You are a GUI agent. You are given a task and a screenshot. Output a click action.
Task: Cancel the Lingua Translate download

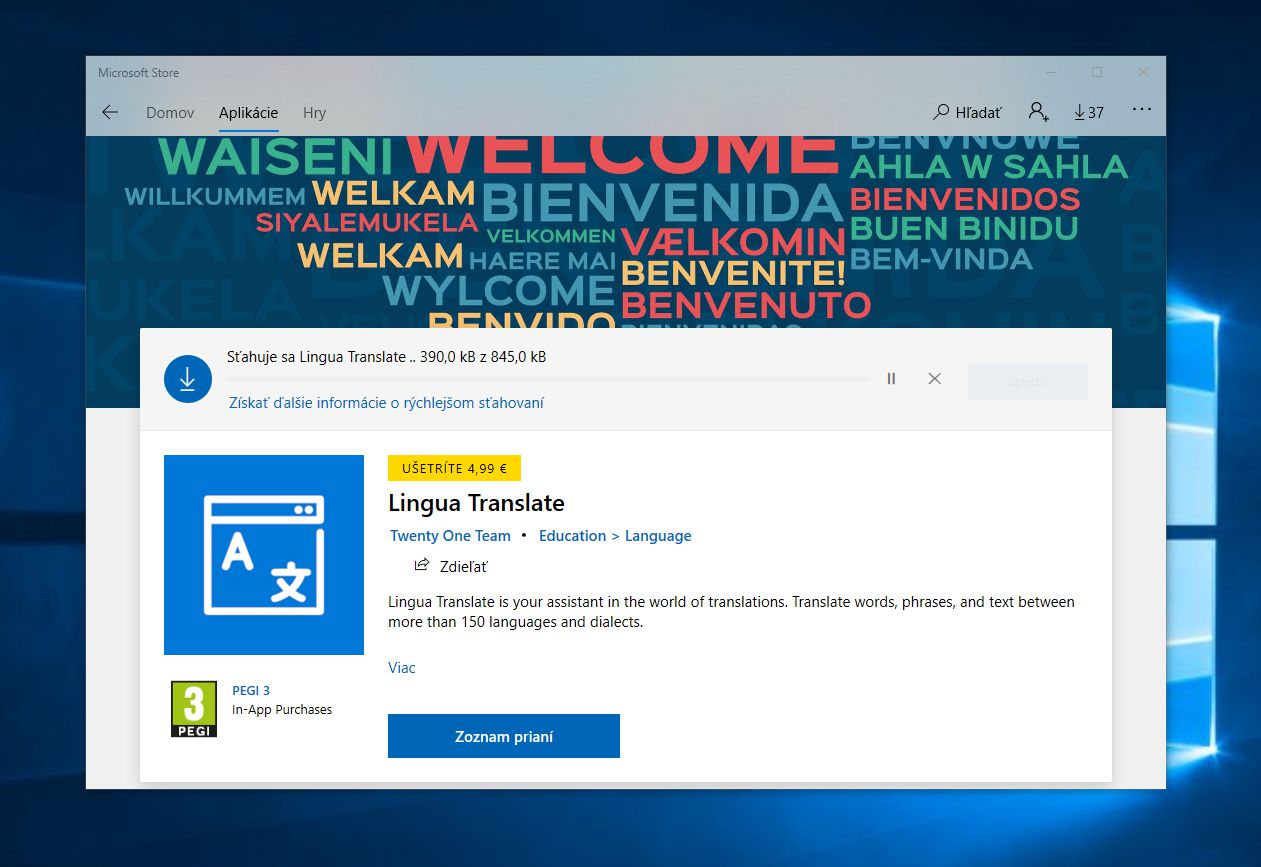click(934, 378)
